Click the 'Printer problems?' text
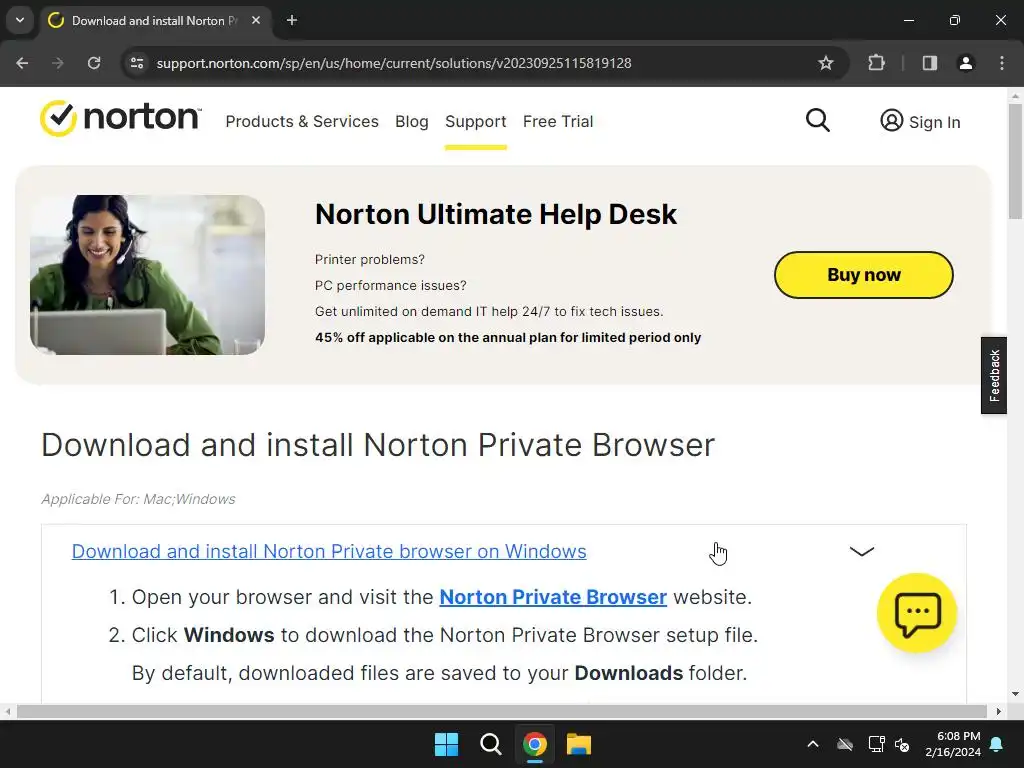This screenshot has width=1024, height=768. point(370,259)
